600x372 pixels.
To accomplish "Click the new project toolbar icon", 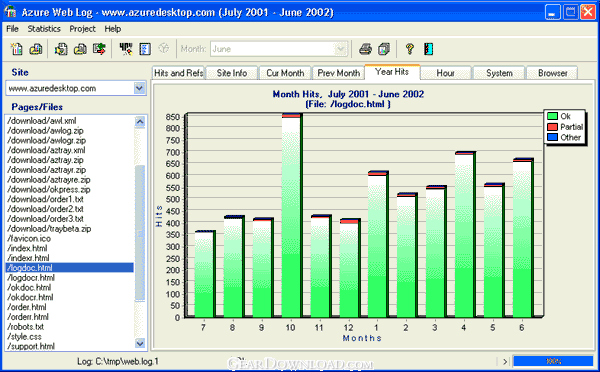I will pyautogui.click(x=16, y=49).
